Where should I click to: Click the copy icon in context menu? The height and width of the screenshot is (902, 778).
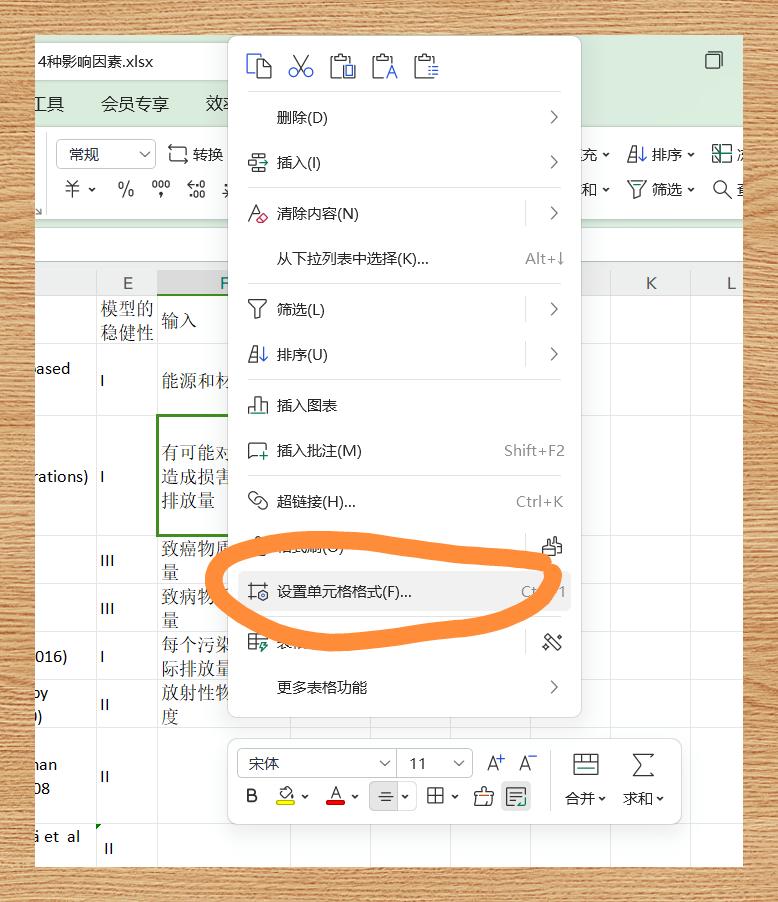258,66
